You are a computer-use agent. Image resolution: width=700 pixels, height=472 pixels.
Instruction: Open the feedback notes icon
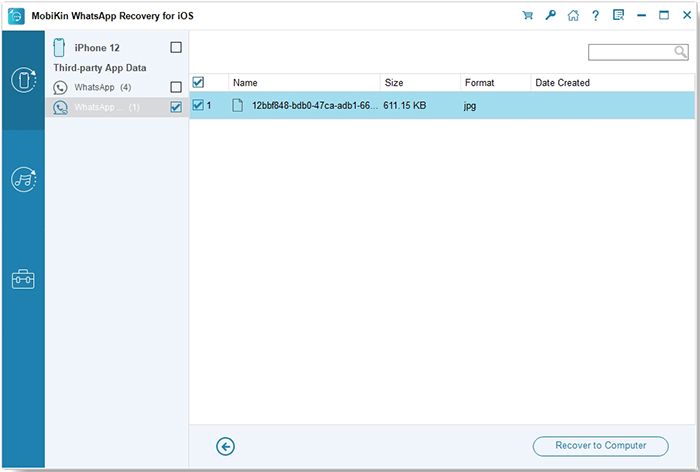618,15
